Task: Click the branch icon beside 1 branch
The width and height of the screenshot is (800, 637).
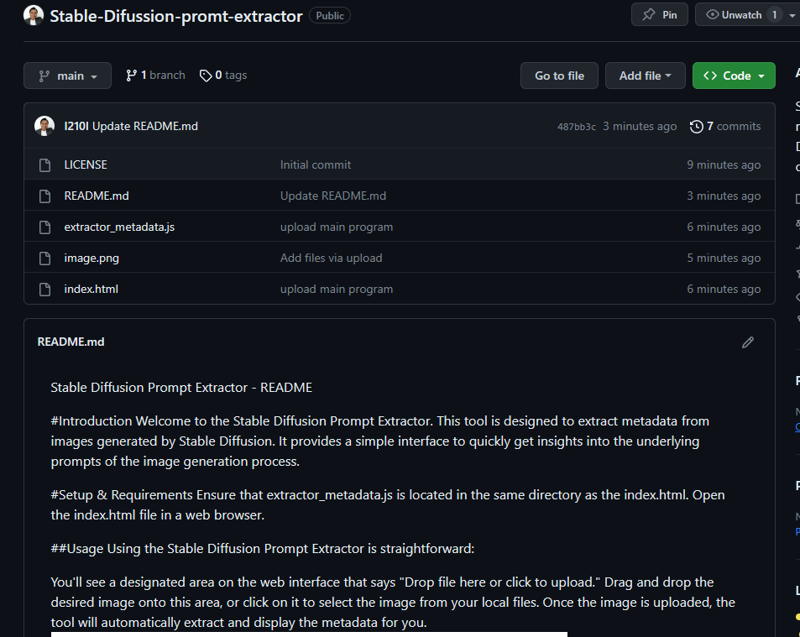Action: coord(131,75)
